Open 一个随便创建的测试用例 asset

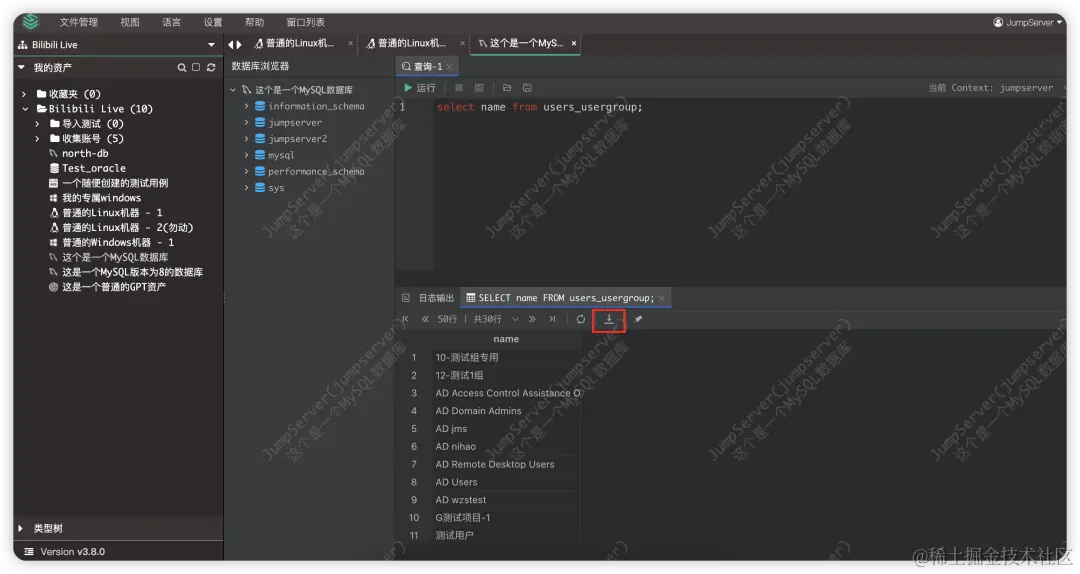click(x=115, y=183)
